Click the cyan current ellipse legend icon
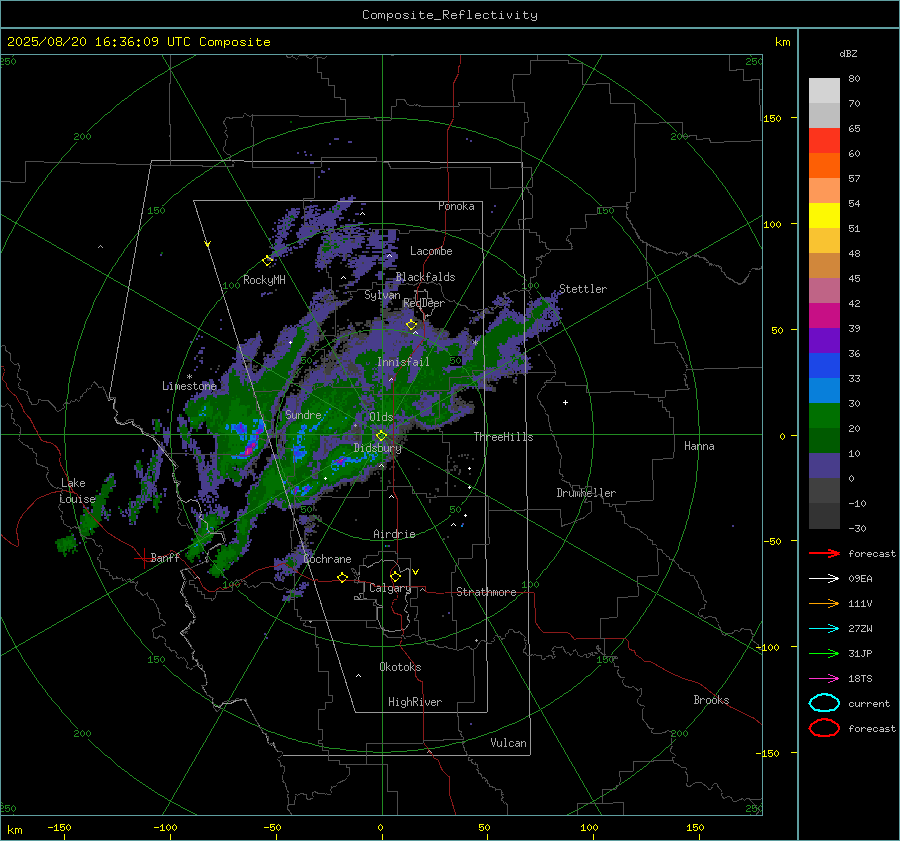 point(824,703)
